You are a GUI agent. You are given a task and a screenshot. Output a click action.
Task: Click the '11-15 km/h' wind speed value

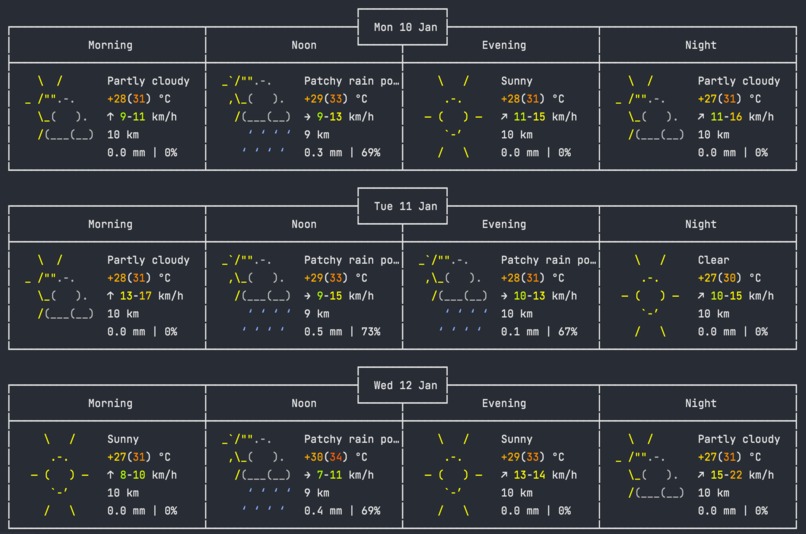[545, 117]
